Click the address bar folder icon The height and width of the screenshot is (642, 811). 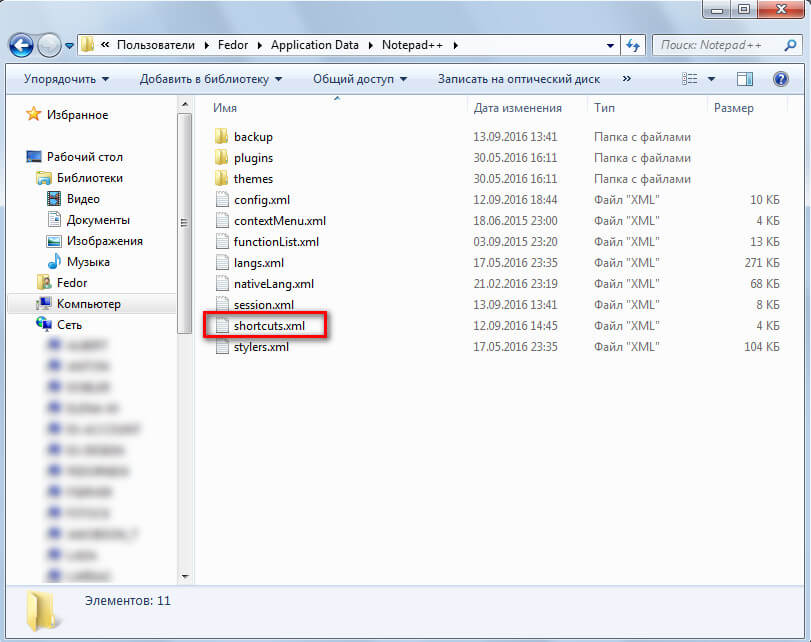point(87,44)
